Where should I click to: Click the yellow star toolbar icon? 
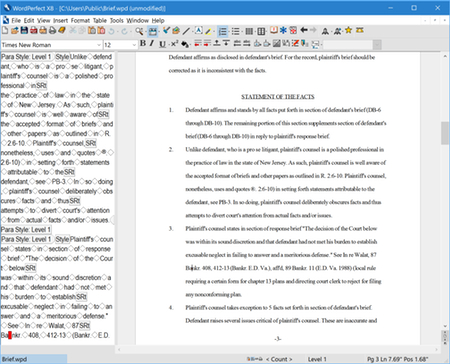tap(348, 31)
